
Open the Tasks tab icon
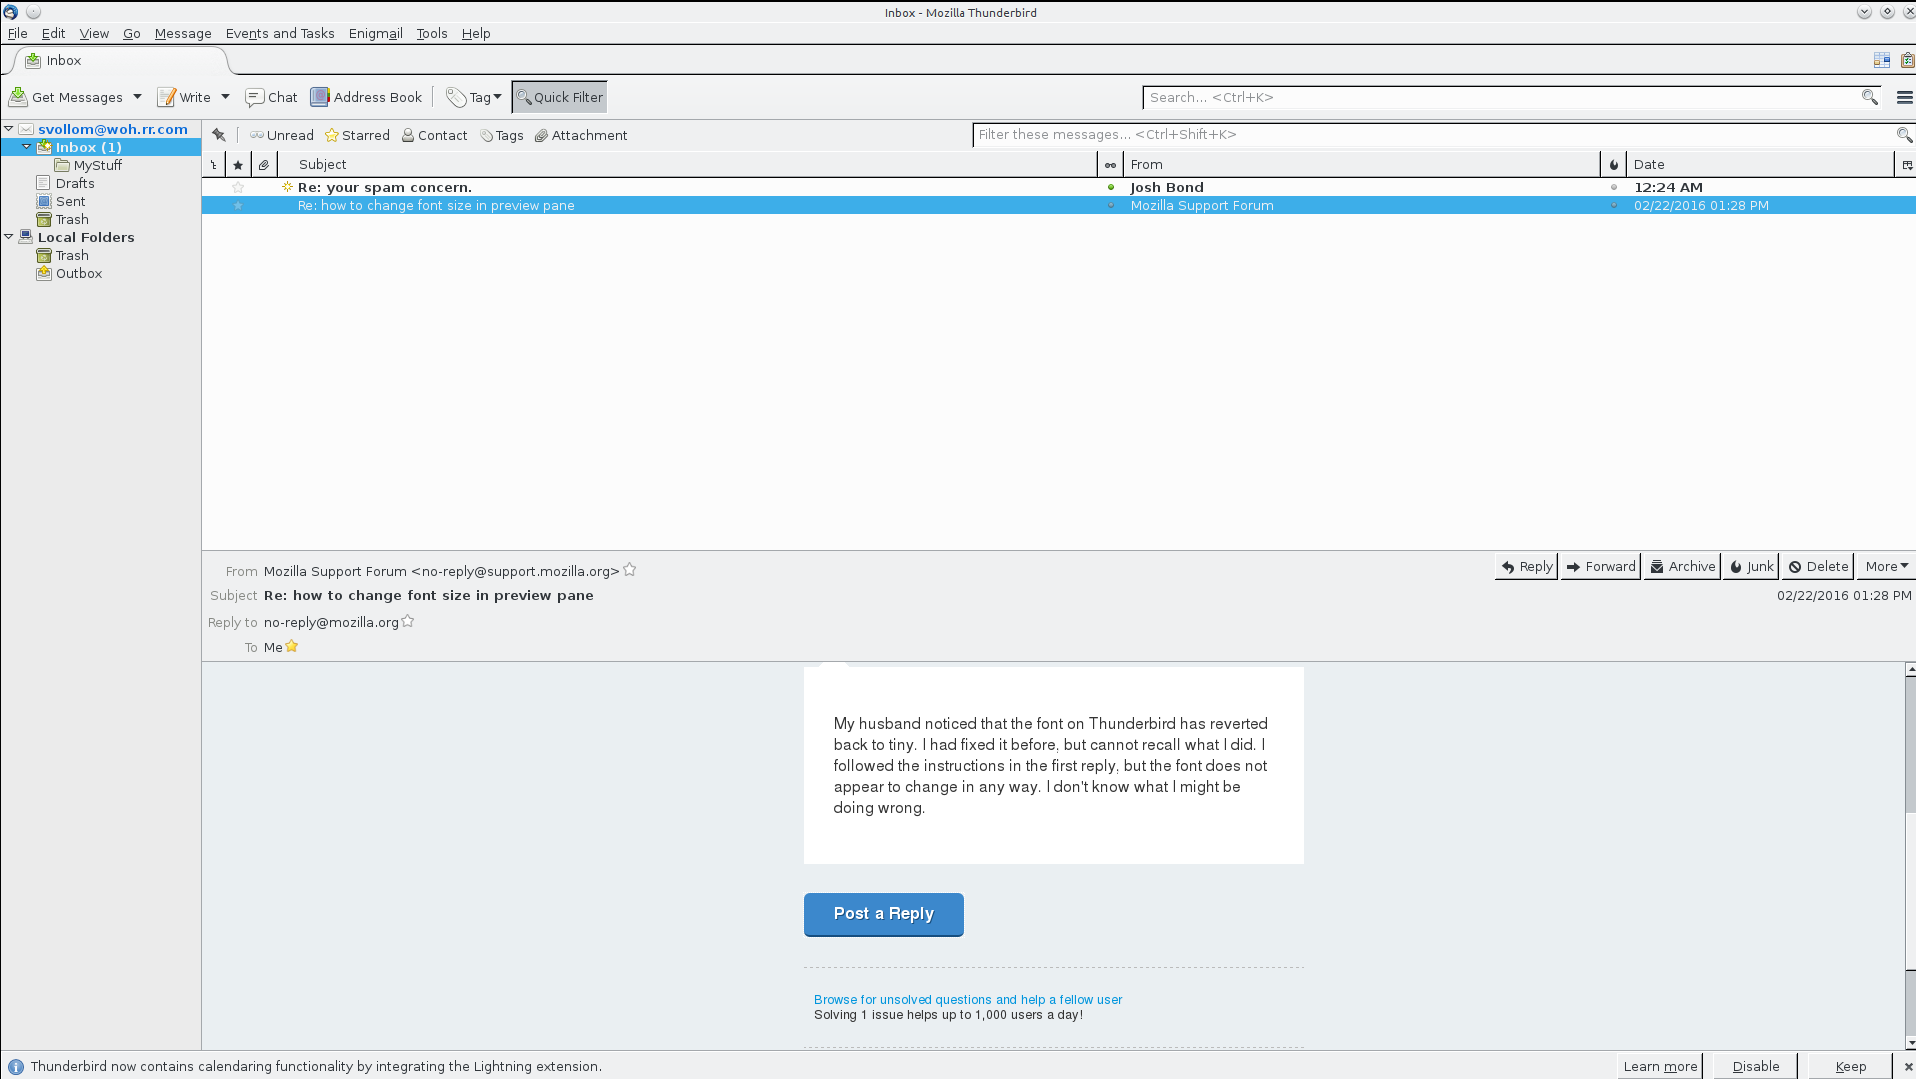tap(1906, 60)
